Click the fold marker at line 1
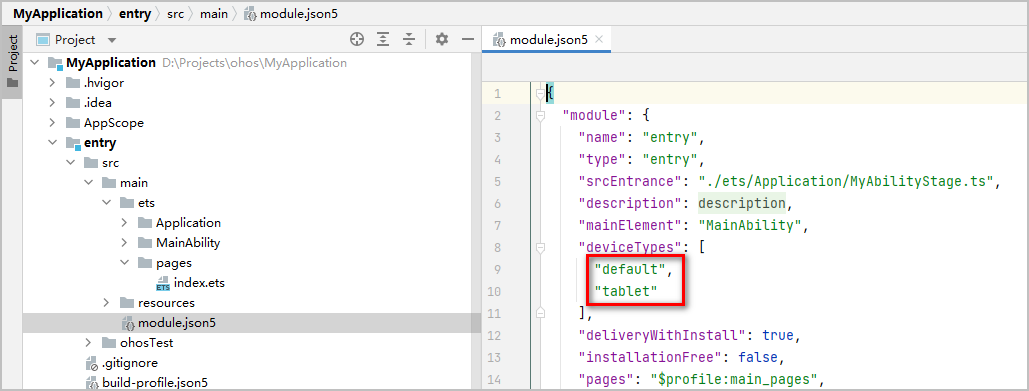The width and height of the screenshot is (1029, 391). [541, 94]
